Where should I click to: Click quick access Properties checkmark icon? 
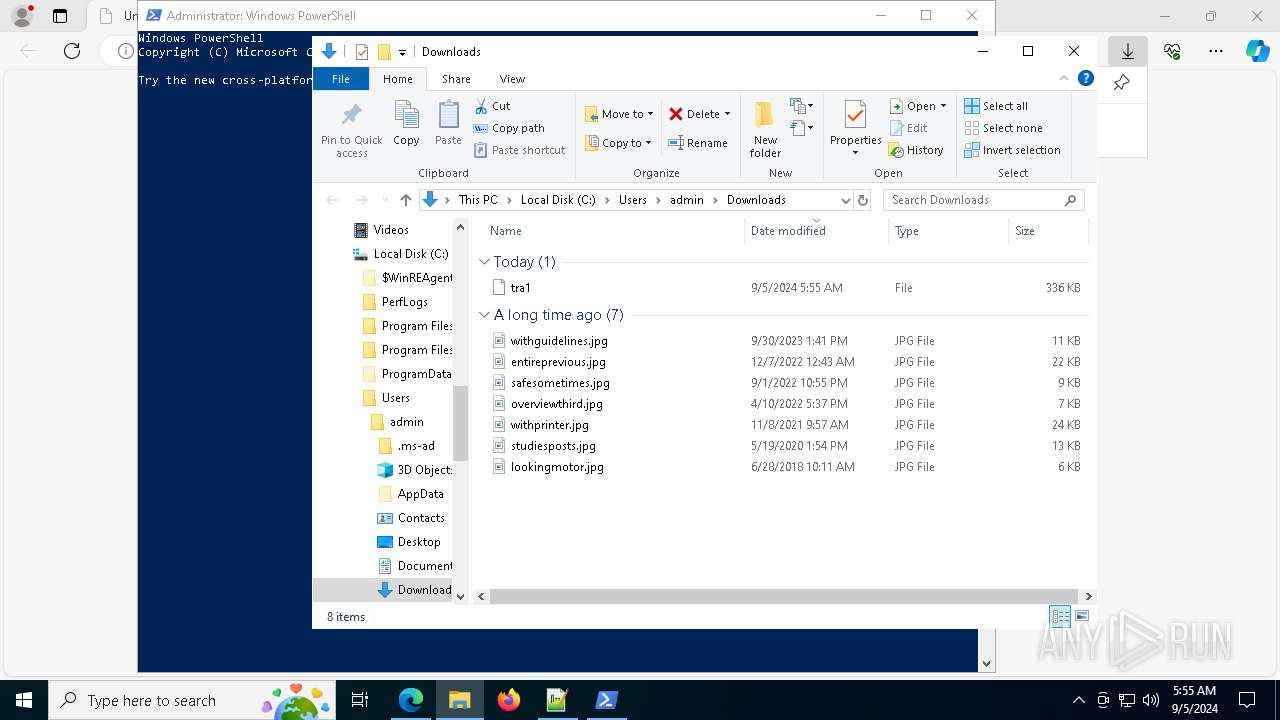click(x=362, y=52)
